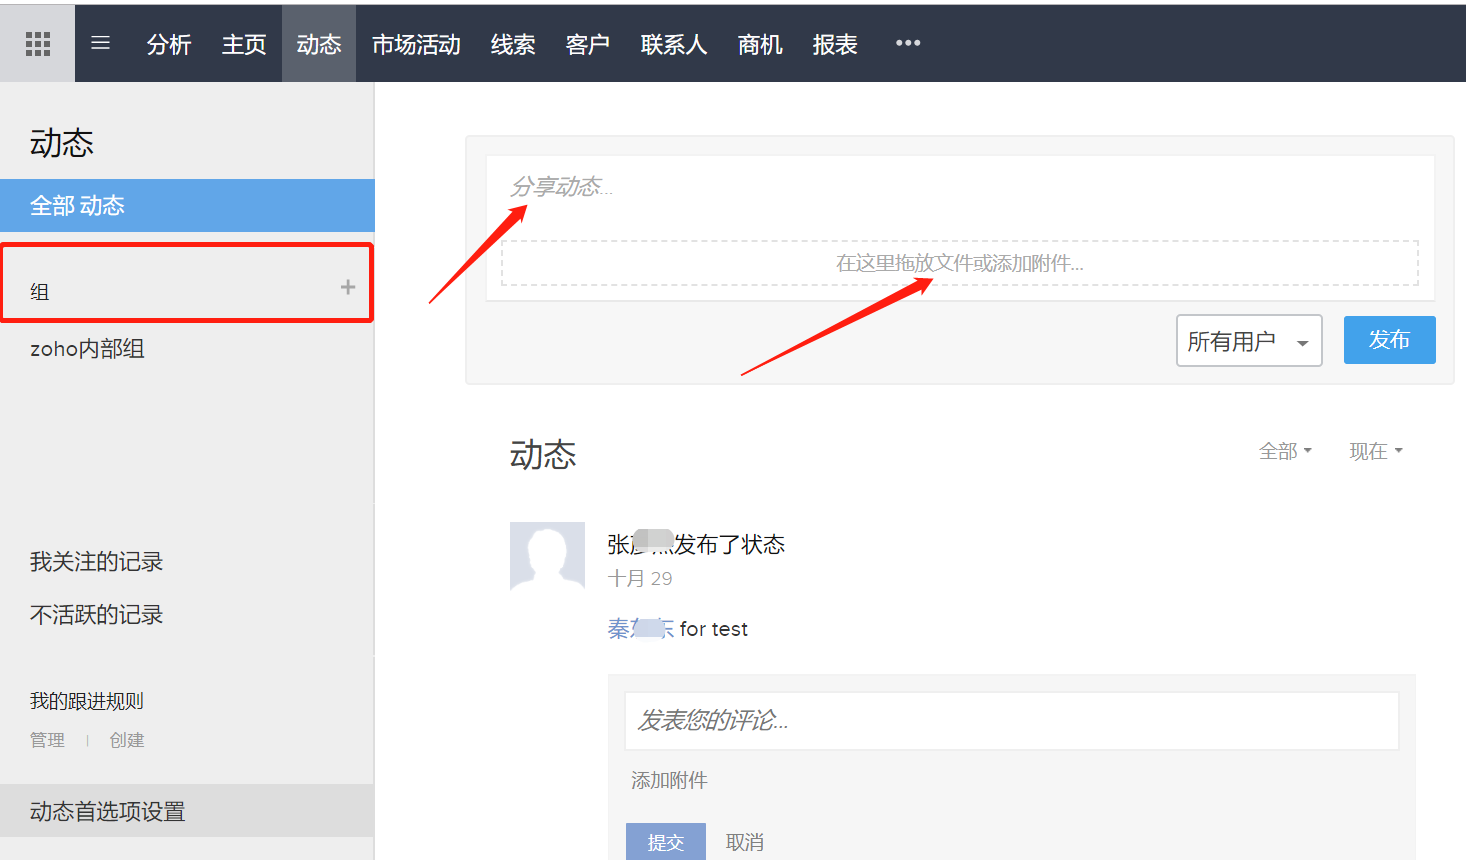Image resolution: width=1466 pixels, height=860 pixels.
Task: Click 创建 under 我的跟进规则
Action: point(127,740)
